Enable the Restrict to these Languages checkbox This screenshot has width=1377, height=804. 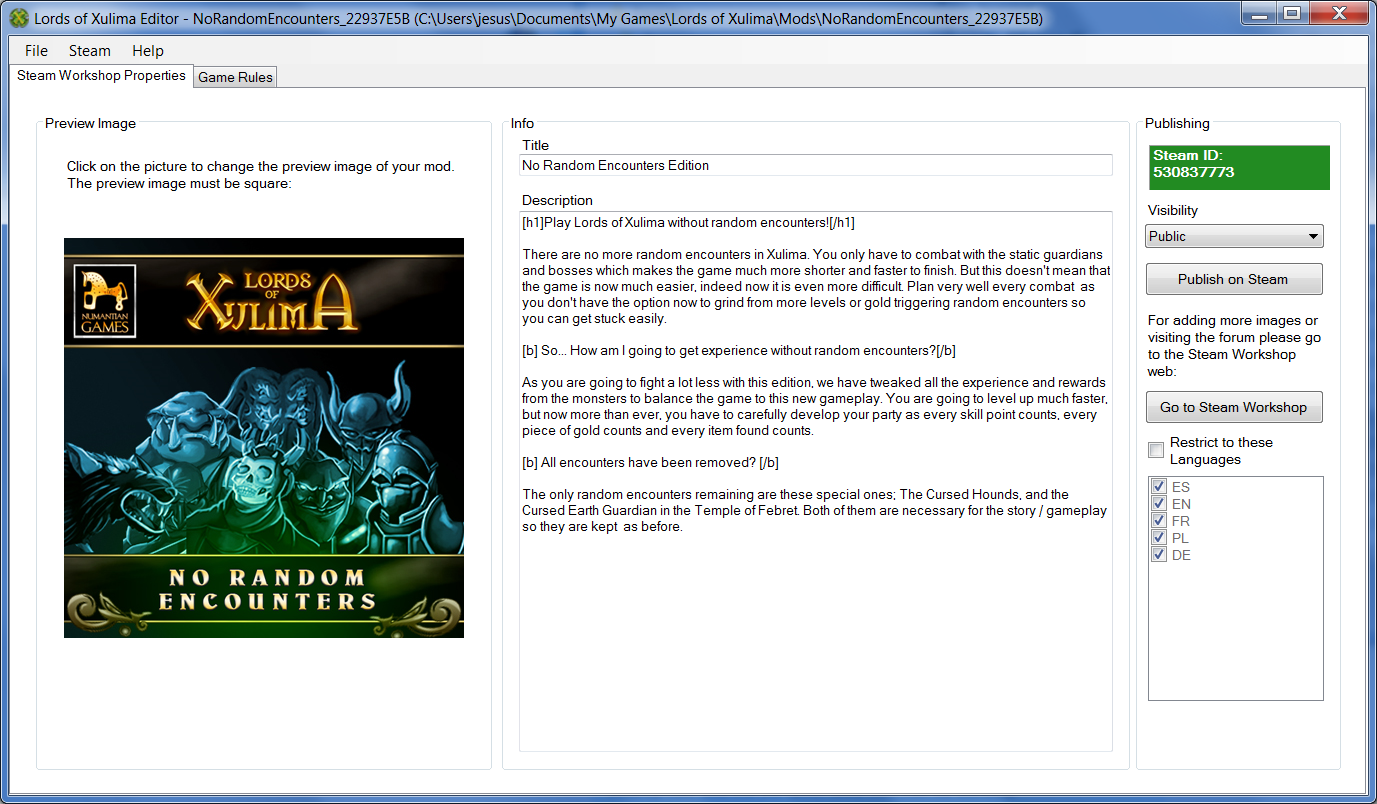1156,451
